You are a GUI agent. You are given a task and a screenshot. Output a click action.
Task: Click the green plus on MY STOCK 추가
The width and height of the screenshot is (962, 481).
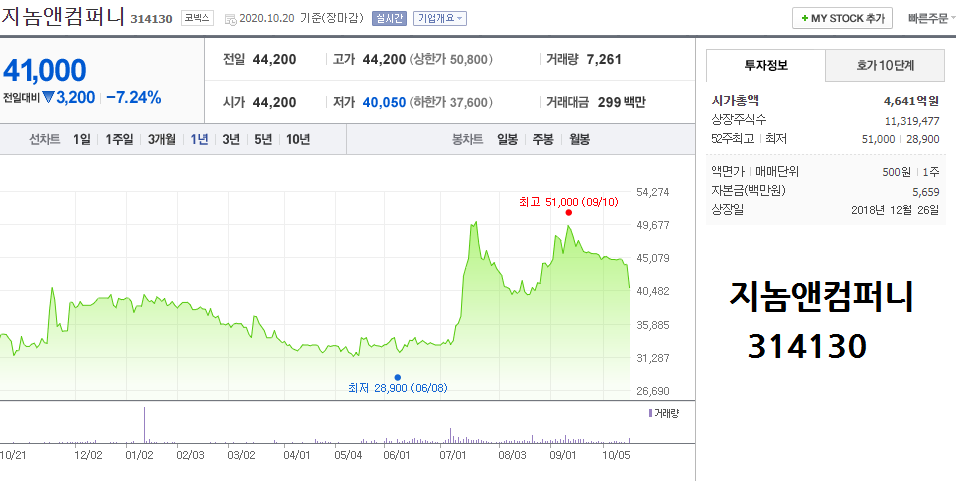click(804, 18)
